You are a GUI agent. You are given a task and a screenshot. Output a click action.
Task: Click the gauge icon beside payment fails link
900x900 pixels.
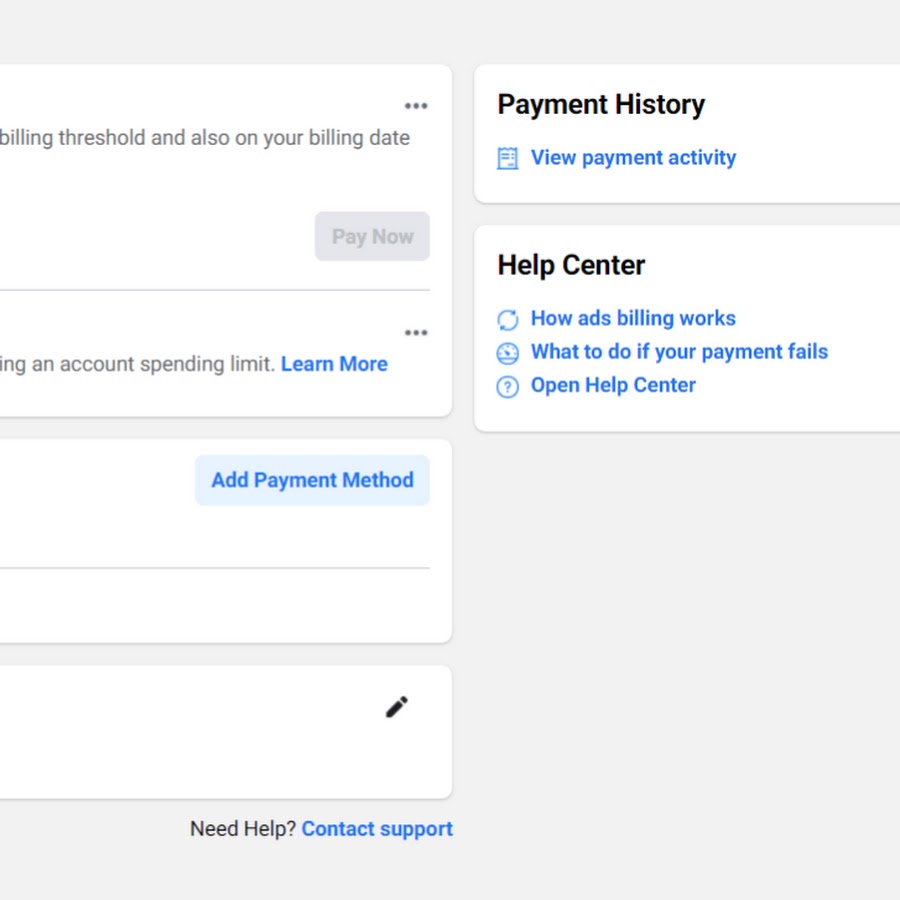(507, 353)
